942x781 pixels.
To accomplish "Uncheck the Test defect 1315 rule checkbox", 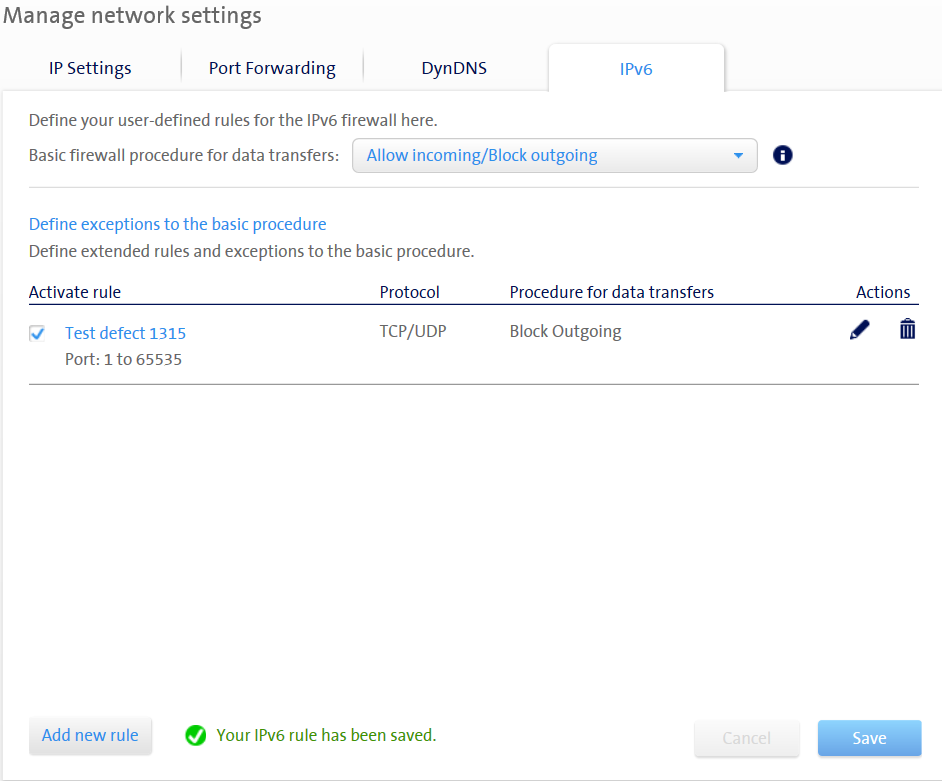I will click(37, 334).
